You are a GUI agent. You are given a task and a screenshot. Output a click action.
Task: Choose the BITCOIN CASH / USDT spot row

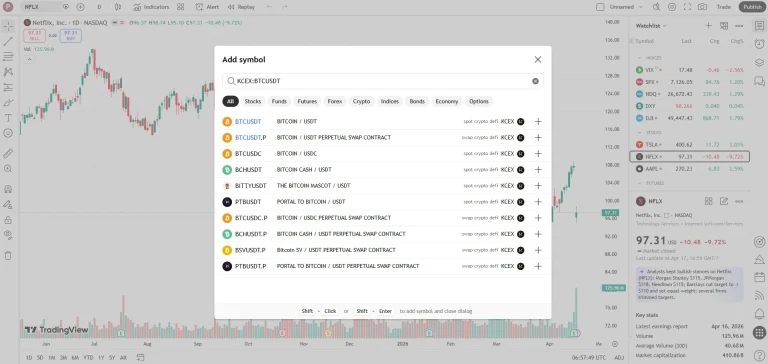(383, 170)
